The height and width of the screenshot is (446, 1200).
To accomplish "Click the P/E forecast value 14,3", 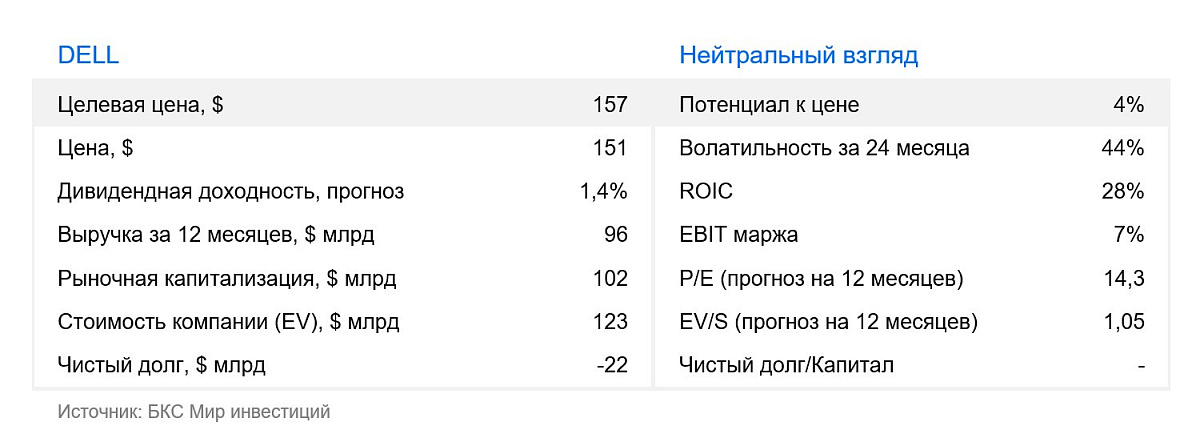I will [x=1125, y=279].
